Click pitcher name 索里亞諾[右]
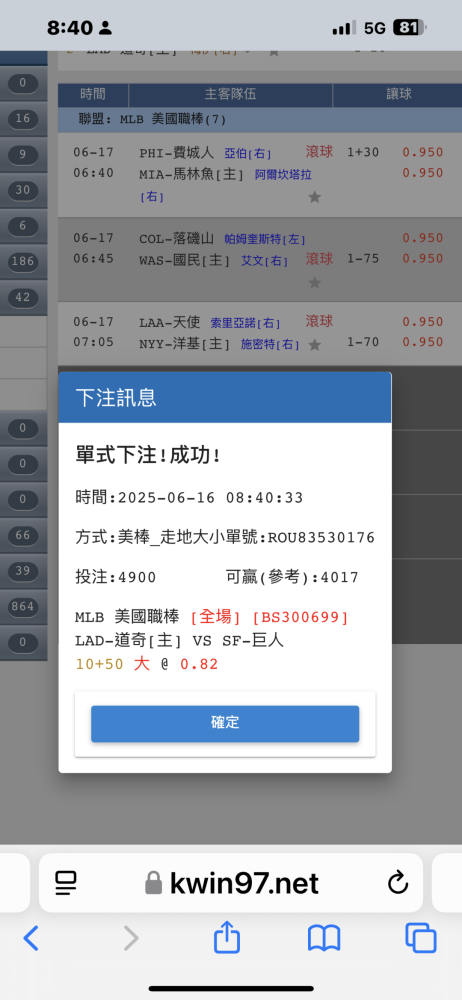Screen dimensions: 462x1000 pos(245,323)
